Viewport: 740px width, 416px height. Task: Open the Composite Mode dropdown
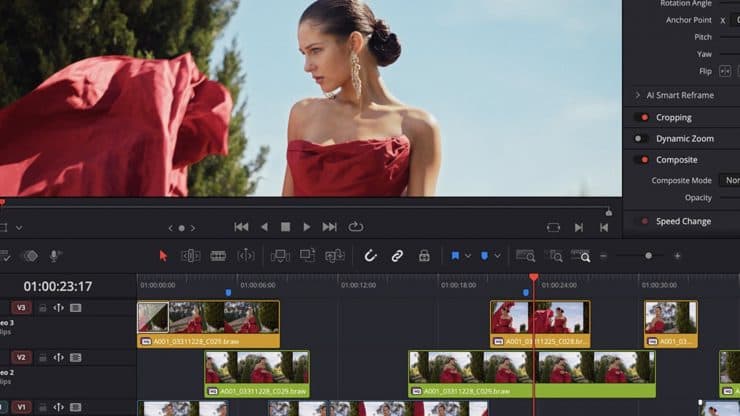click(730, 180)
